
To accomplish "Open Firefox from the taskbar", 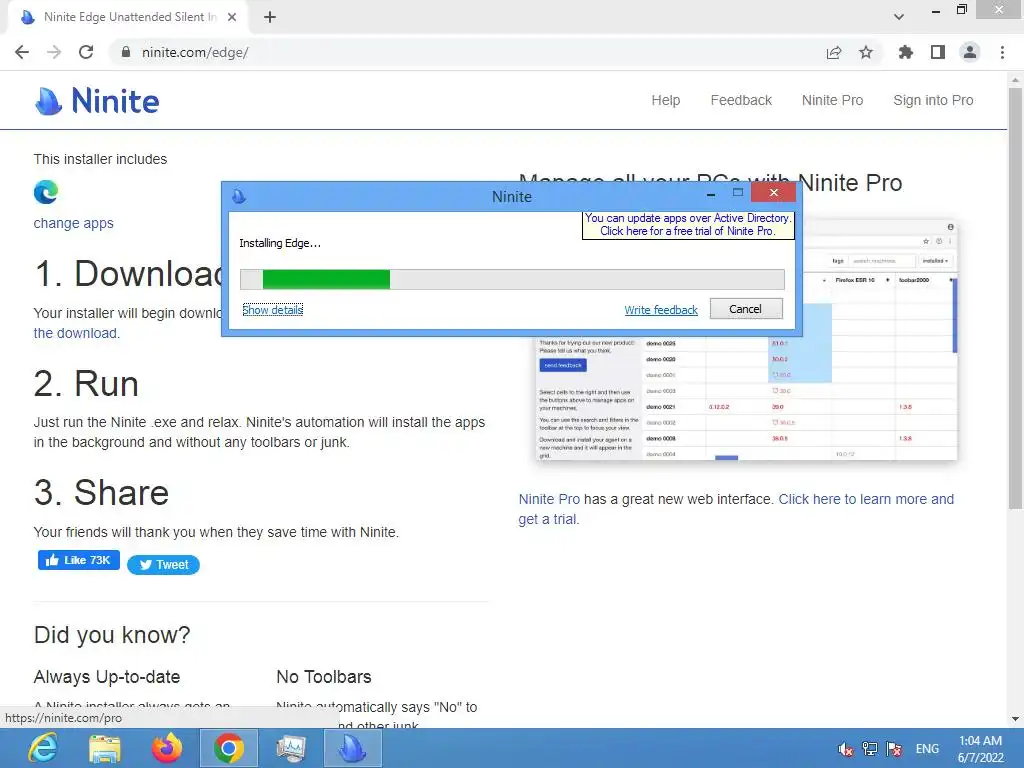I will [167, 748].
